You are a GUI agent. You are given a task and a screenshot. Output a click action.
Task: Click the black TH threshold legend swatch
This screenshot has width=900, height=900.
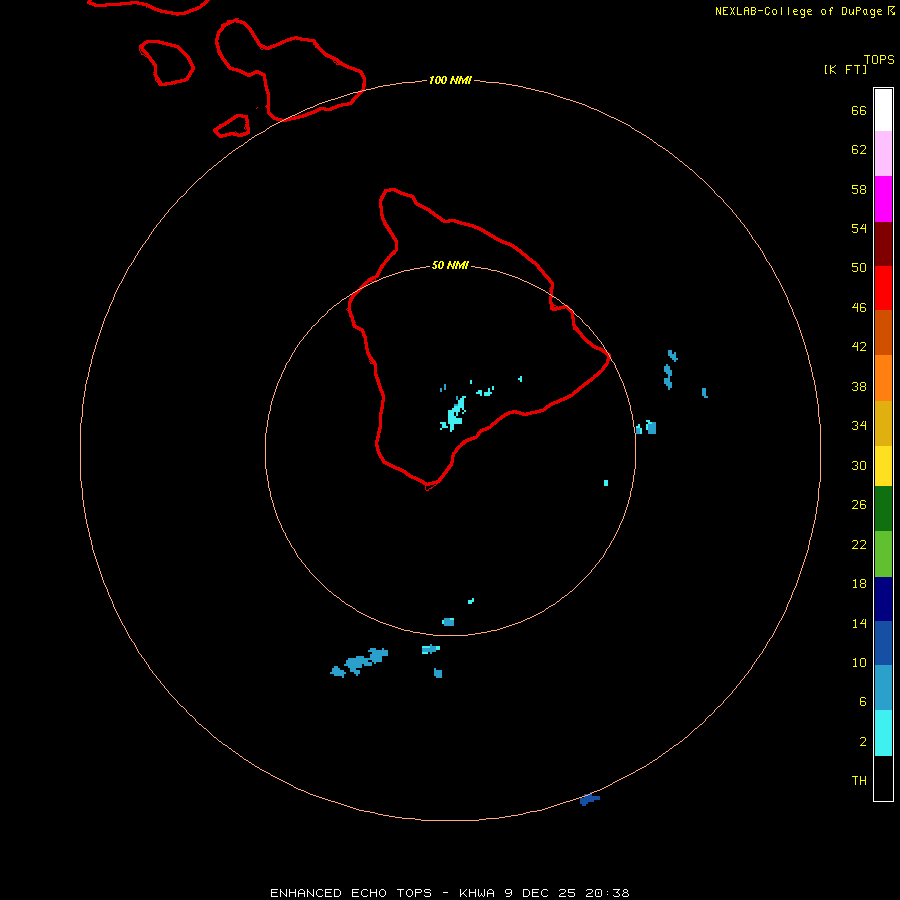coord(883,778)
